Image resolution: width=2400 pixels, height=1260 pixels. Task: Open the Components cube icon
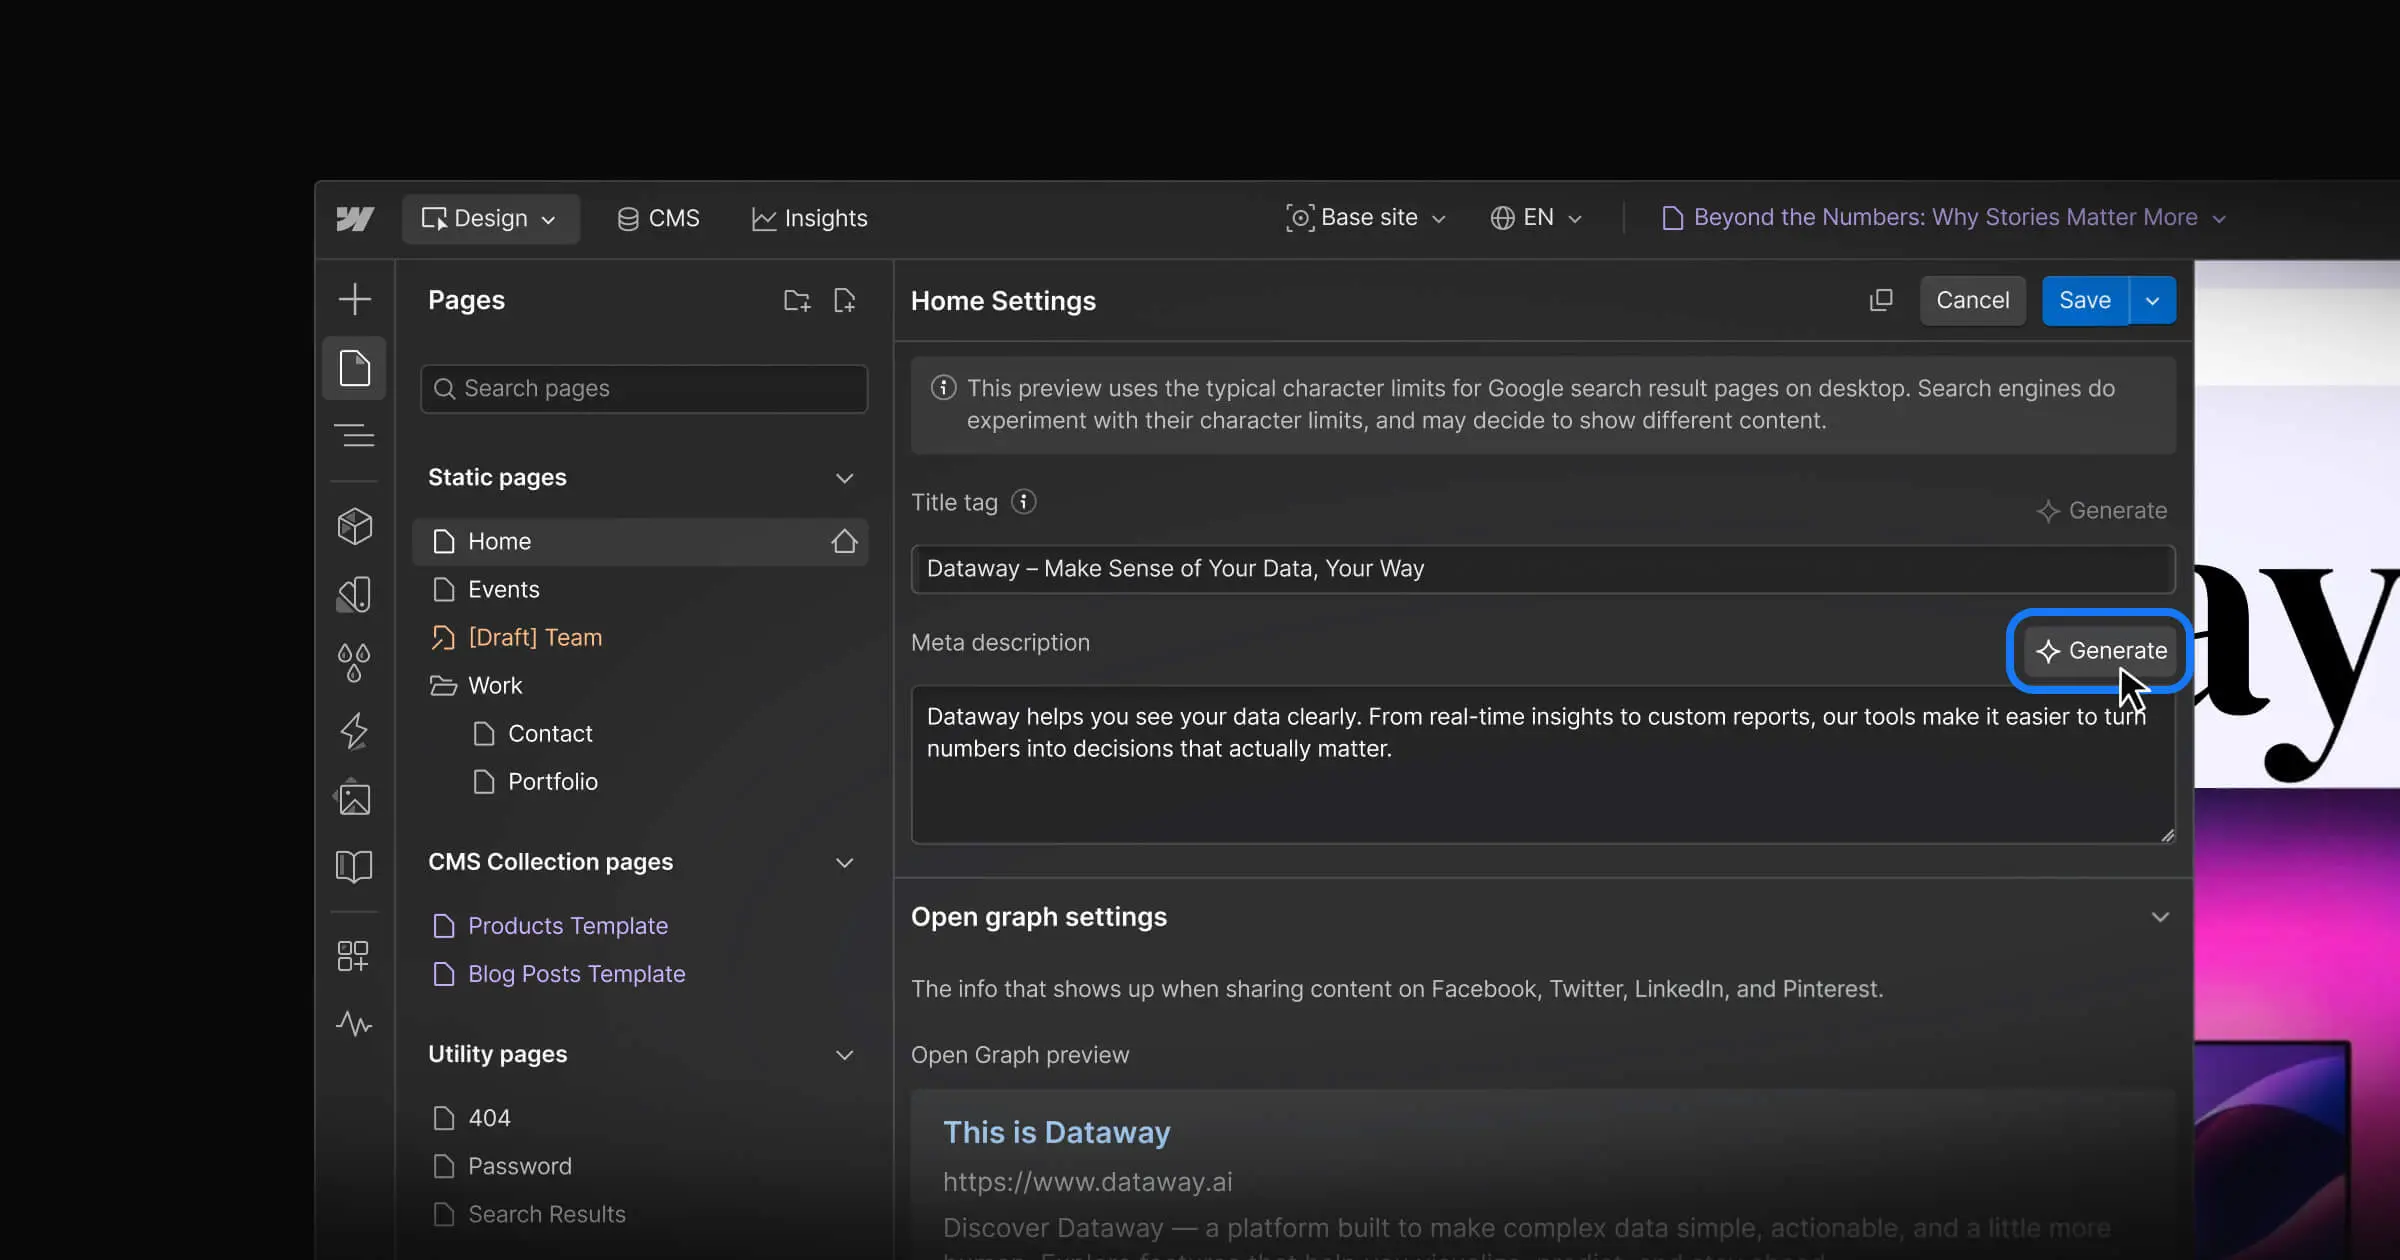coord(354,526)
